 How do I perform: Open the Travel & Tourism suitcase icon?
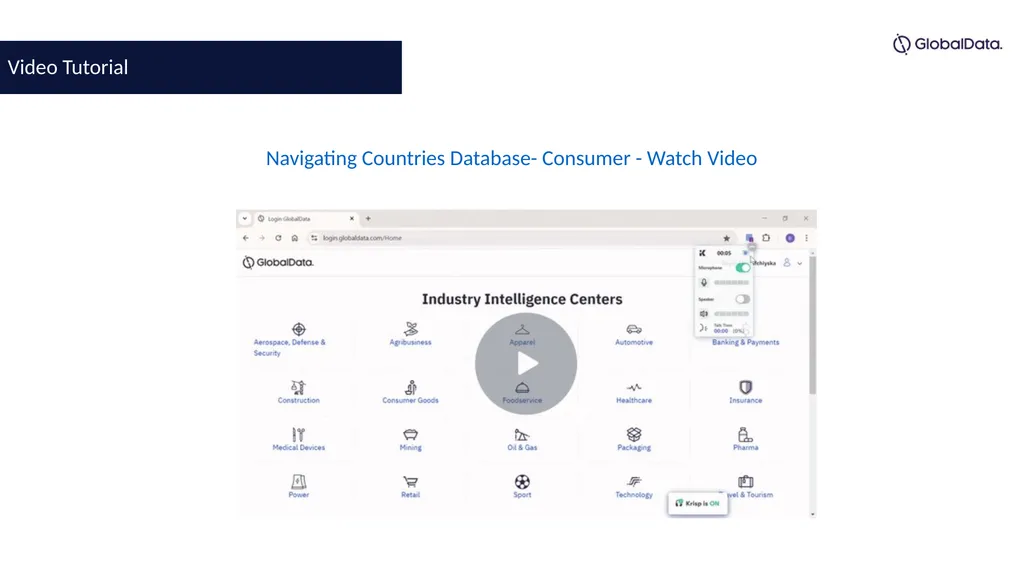click(x=745, y=482)
